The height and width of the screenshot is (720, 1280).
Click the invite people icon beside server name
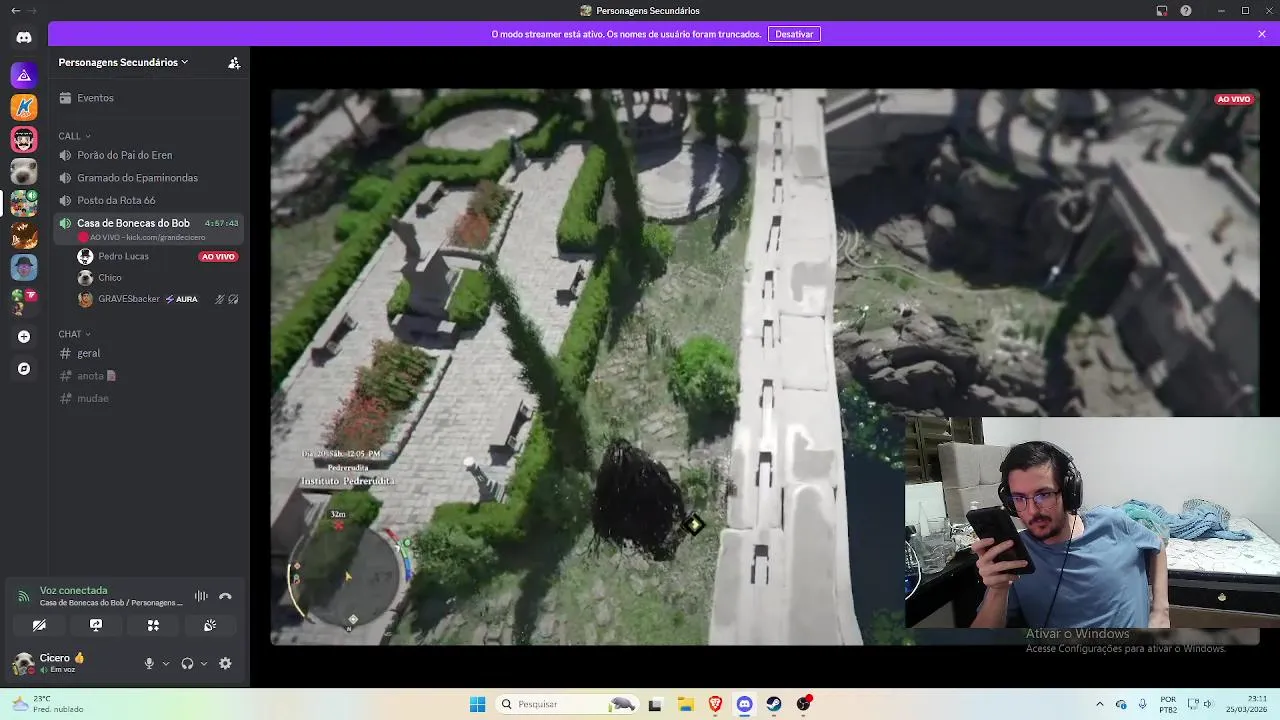point(234,62)
